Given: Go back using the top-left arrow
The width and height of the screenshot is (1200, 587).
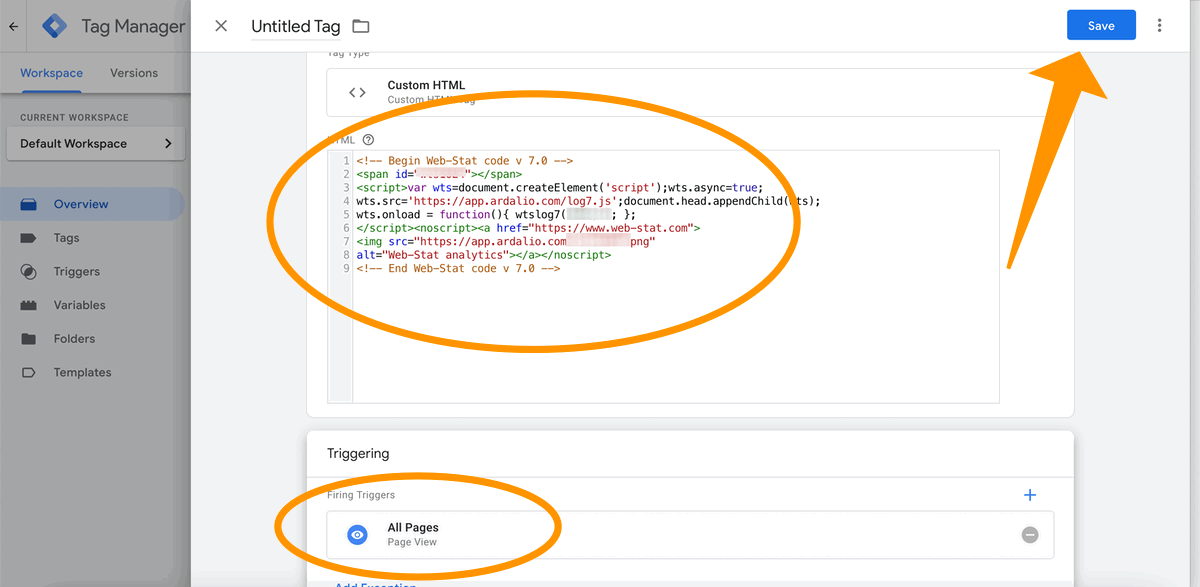Looking at the screenshot, I should click(x=13, y=27).
